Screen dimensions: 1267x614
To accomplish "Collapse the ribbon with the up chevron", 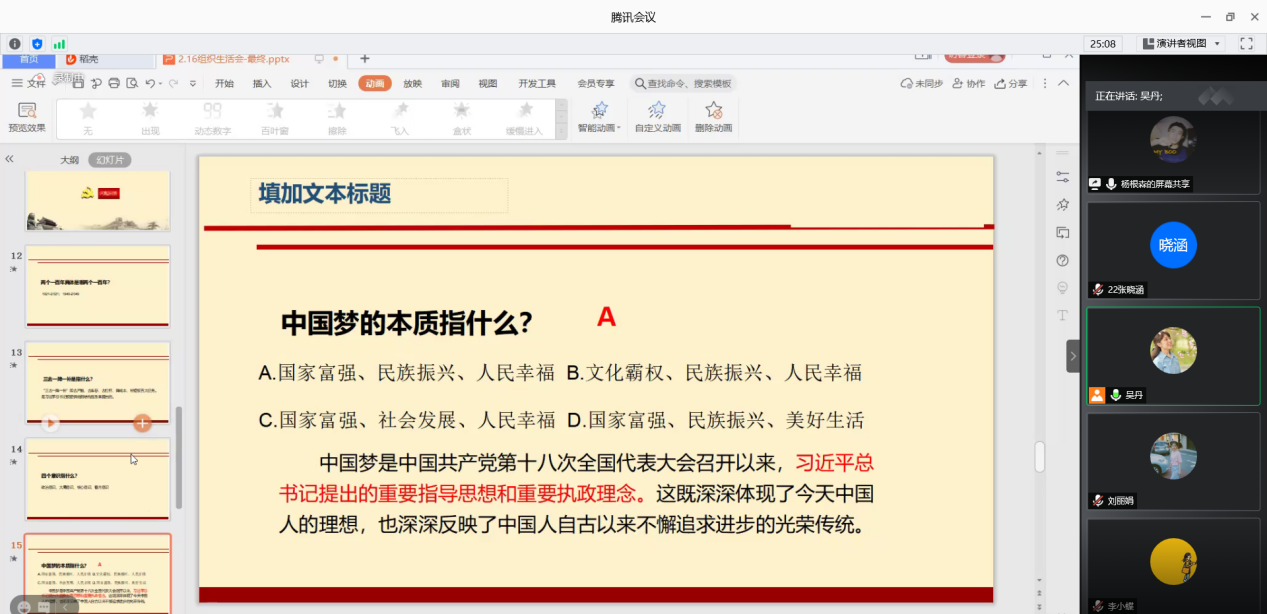I will tap(1064, 84).
